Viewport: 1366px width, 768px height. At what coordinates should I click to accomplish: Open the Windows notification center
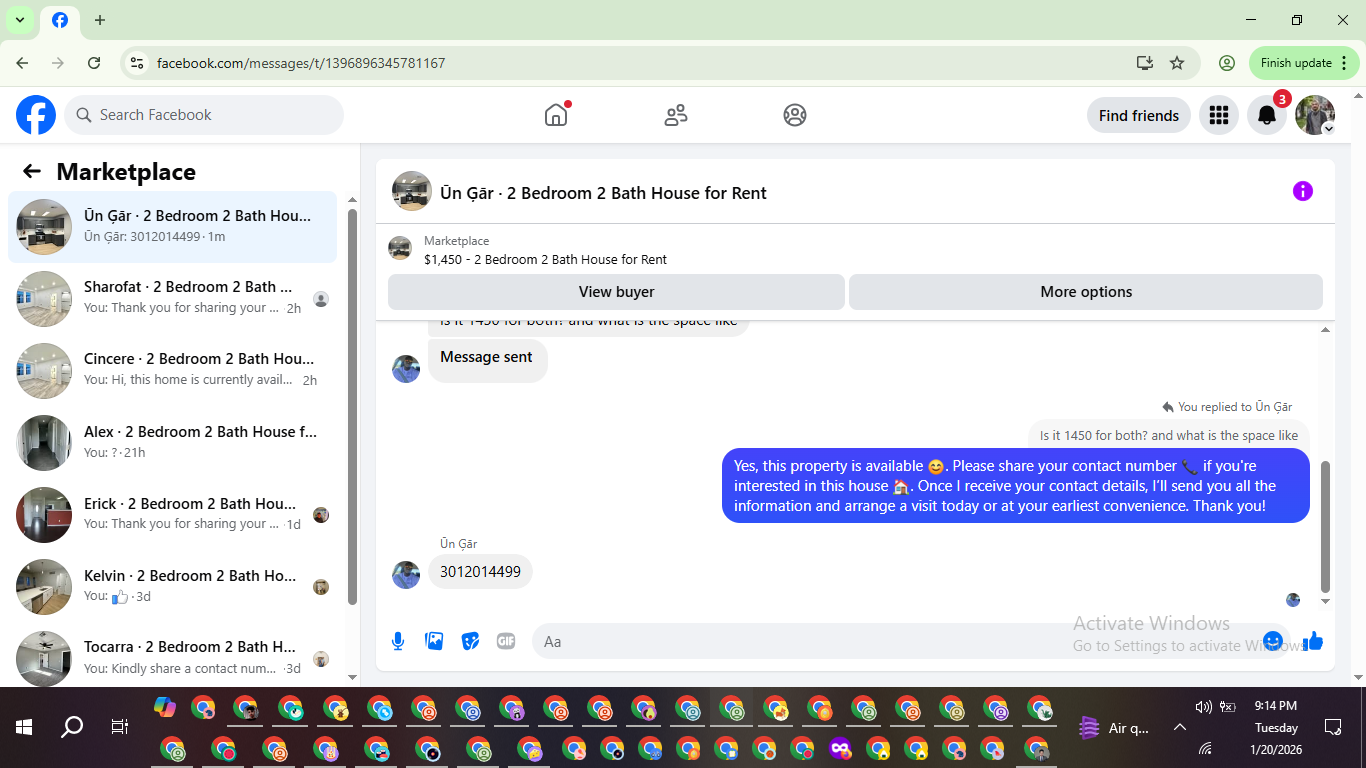point(1333,727)
